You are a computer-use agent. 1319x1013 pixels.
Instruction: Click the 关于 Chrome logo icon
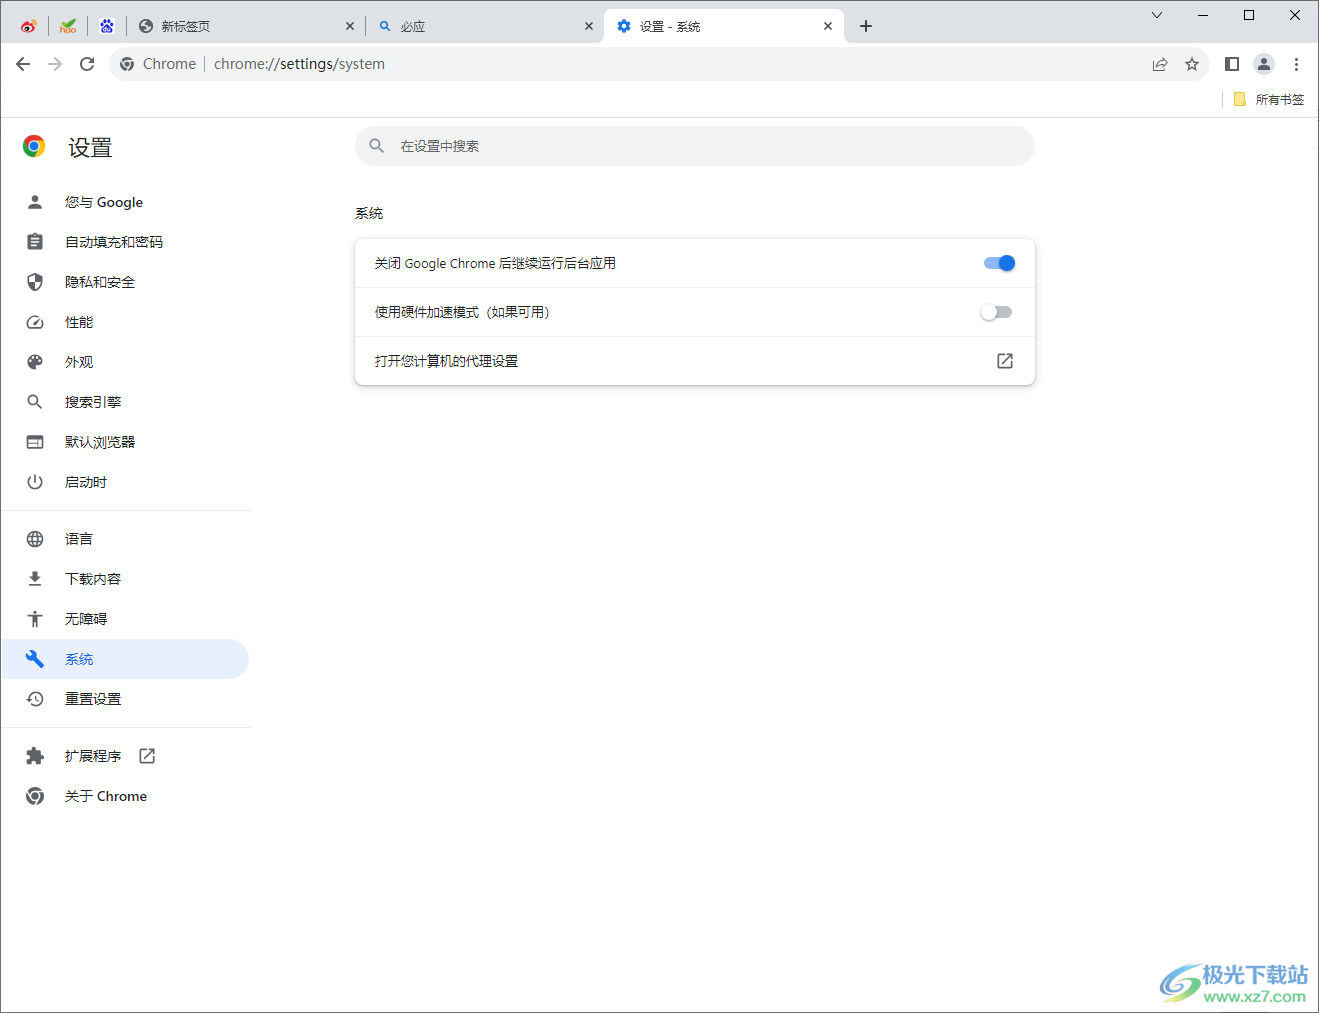click(35, 796)
